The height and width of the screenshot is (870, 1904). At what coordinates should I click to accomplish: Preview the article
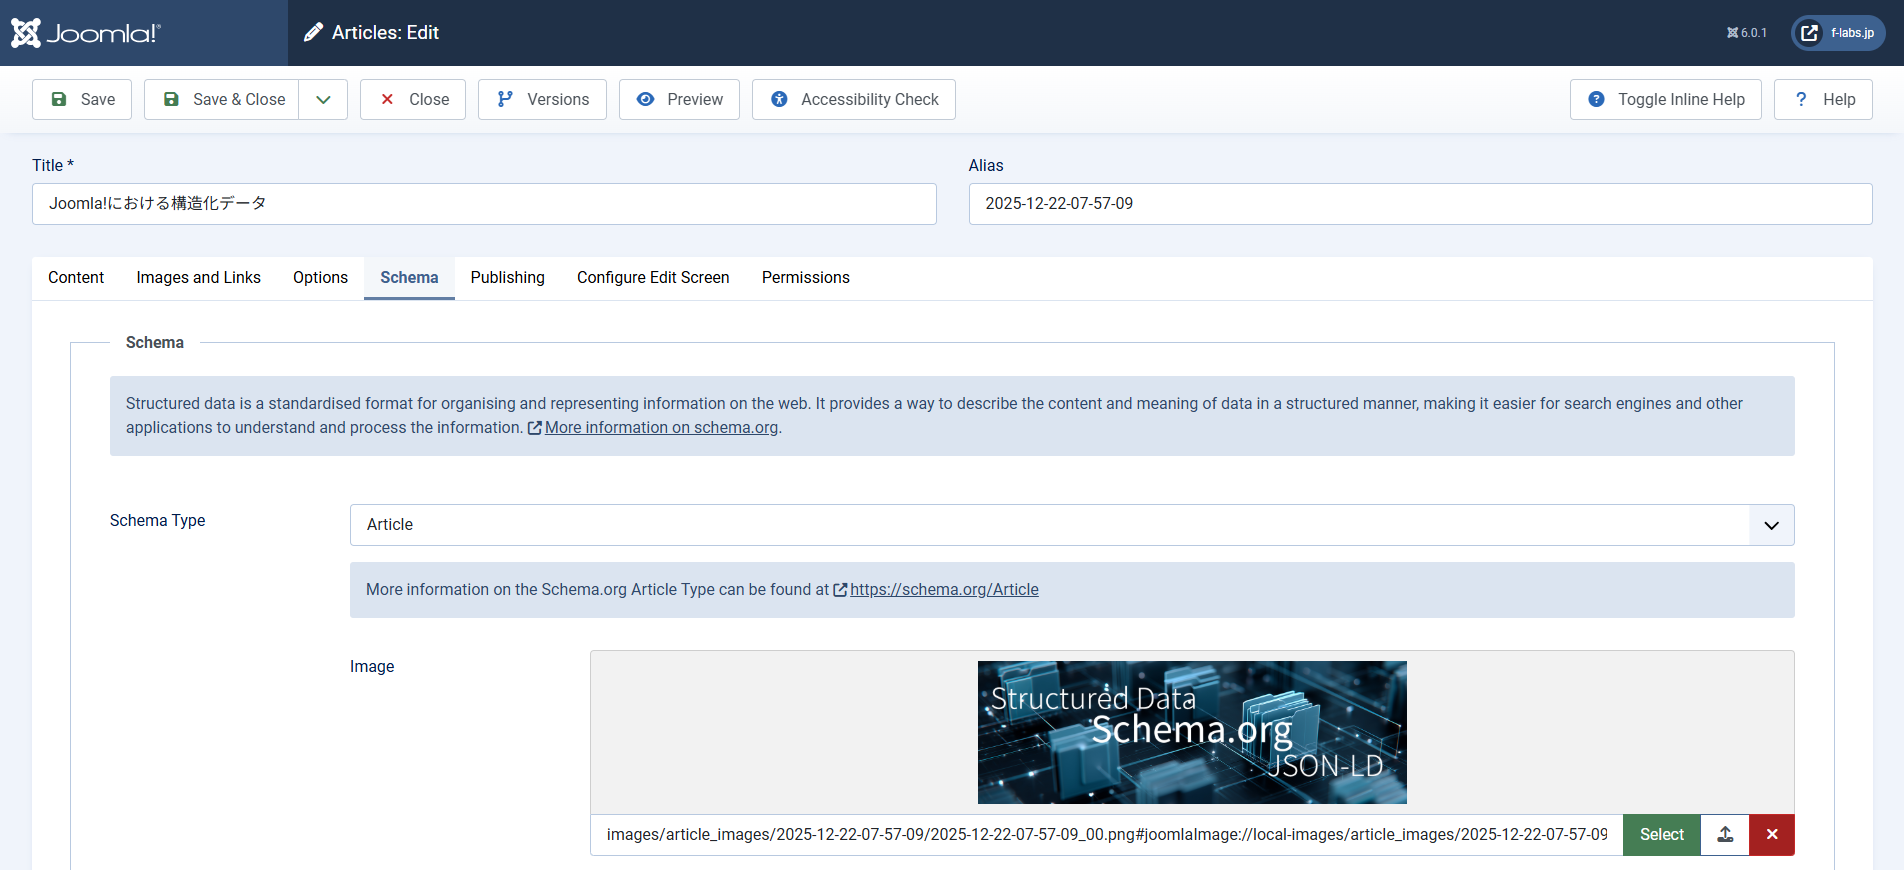point(679,99)
